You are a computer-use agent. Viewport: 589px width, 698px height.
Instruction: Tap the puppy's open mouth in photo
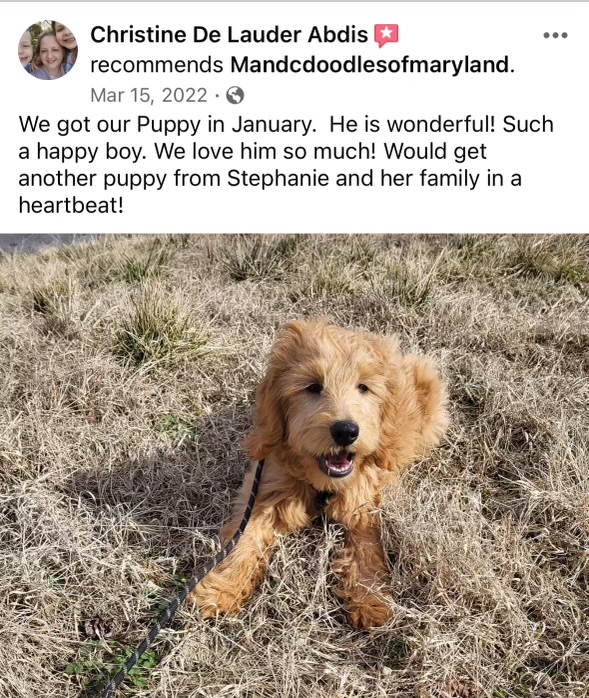coord(337,463)
